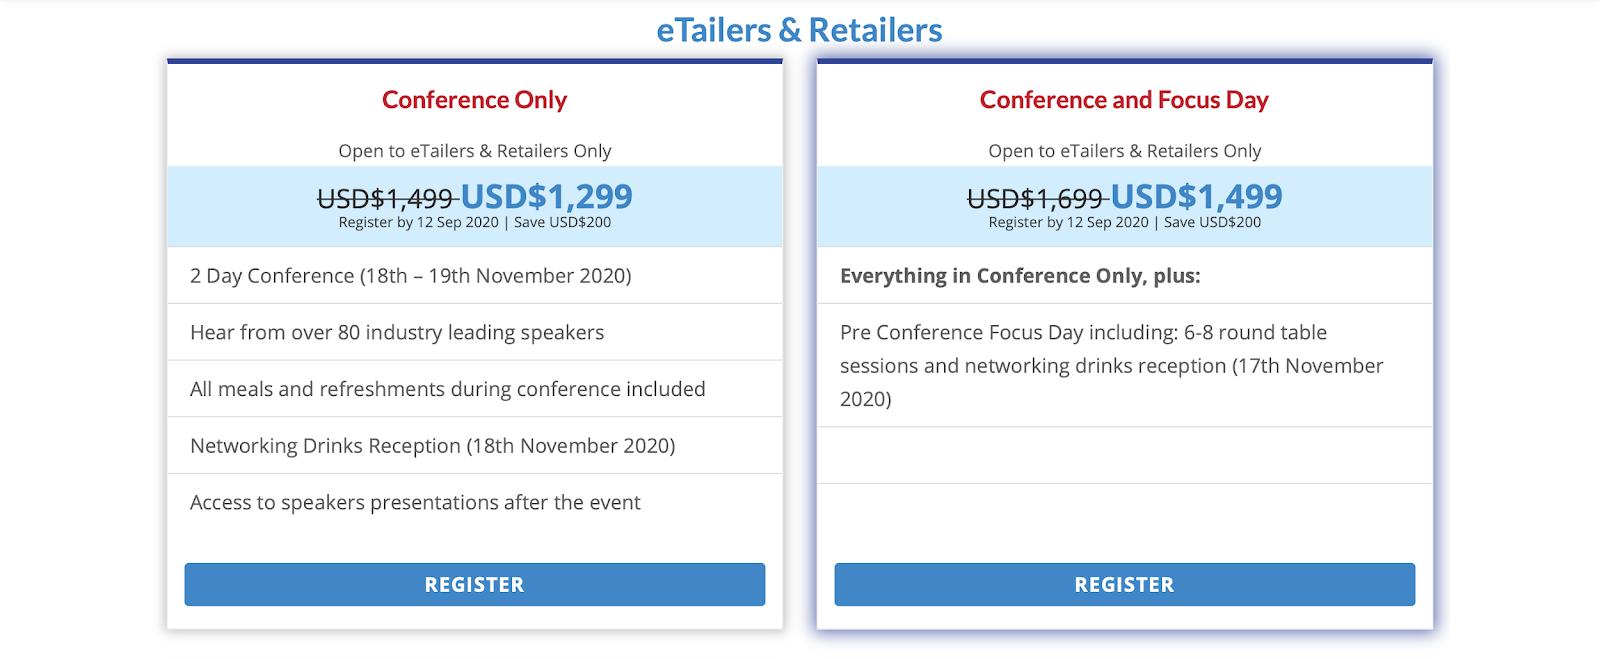Click left card's Open to eTailers & Retailers Only
The image size is (1600, 659).
point(474,151)
